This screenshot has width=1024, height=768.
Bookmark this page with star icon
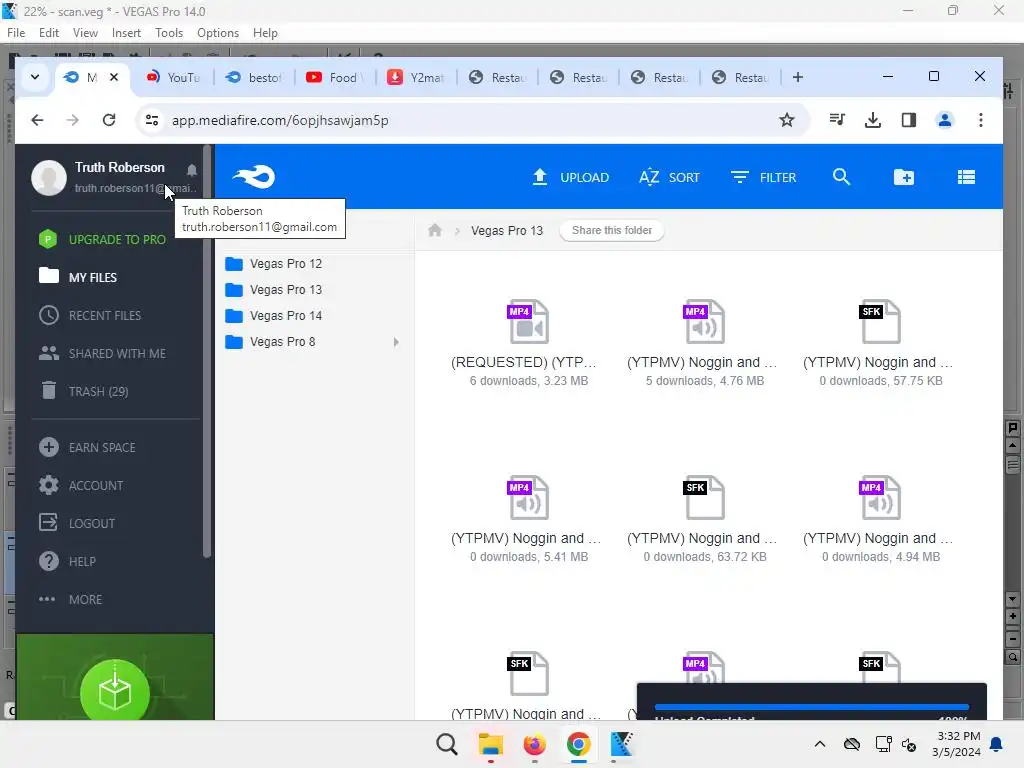(x=787, y=120)
